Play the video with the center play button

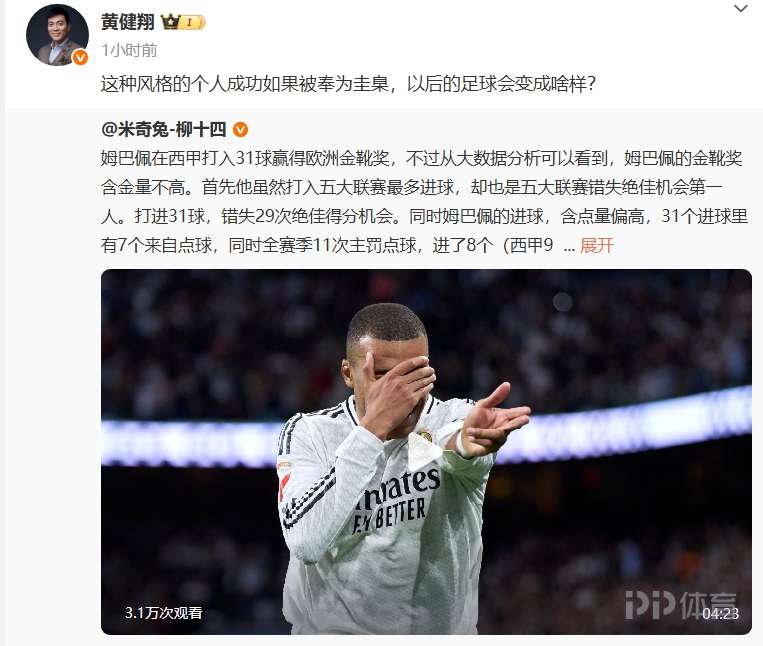click(424, 450)
